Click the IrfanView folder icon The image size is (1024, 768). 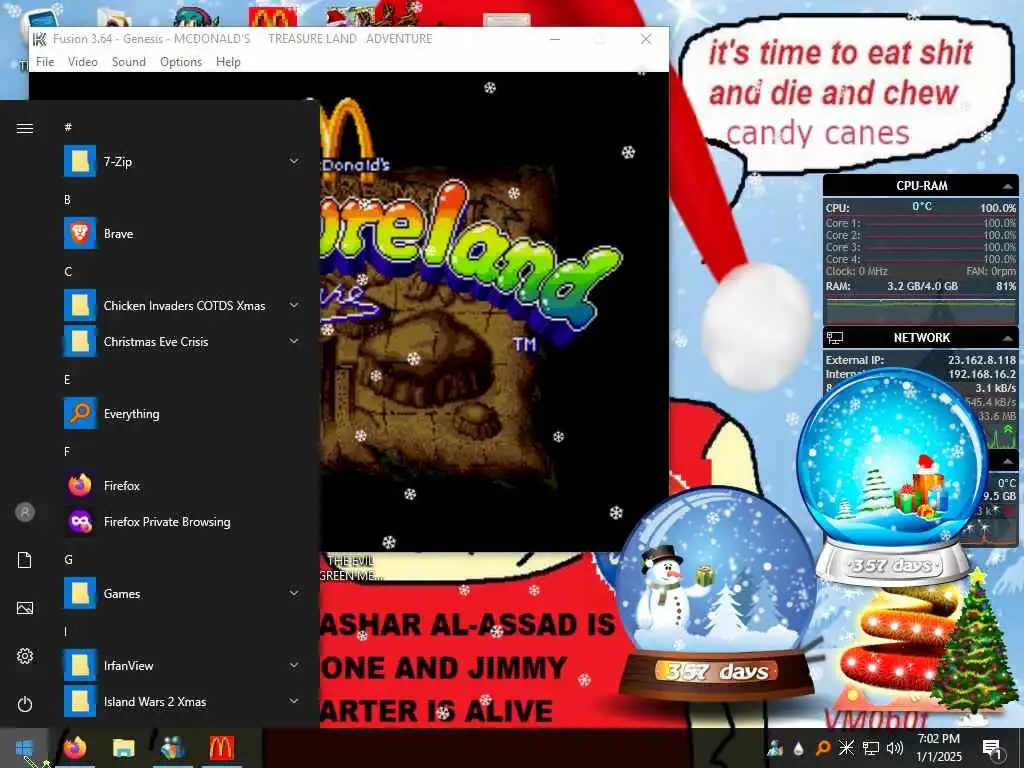[80, 665]
